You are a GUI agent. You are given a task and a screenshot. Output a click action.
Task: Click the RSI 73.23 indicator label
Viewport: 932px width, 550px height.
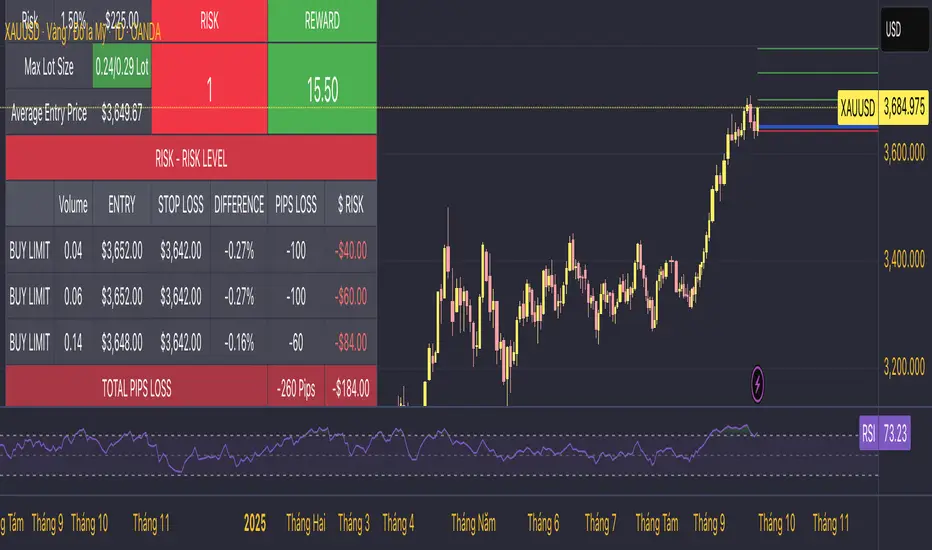[885, 433]
